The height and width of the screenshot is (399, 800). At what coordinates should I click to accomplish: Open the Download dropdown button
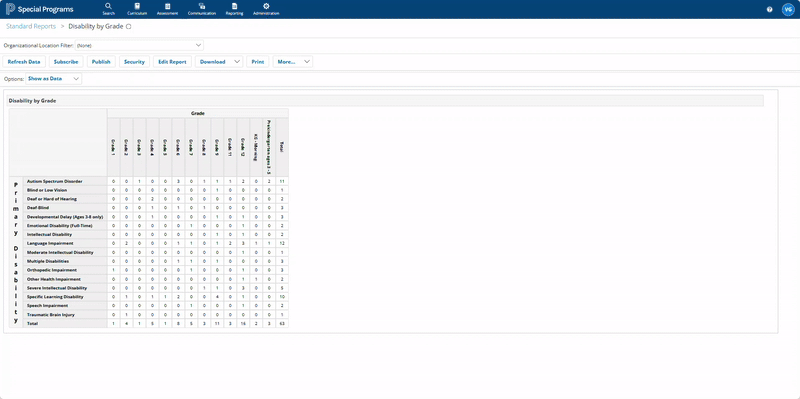pyautogui.click(x=219, y=62)
